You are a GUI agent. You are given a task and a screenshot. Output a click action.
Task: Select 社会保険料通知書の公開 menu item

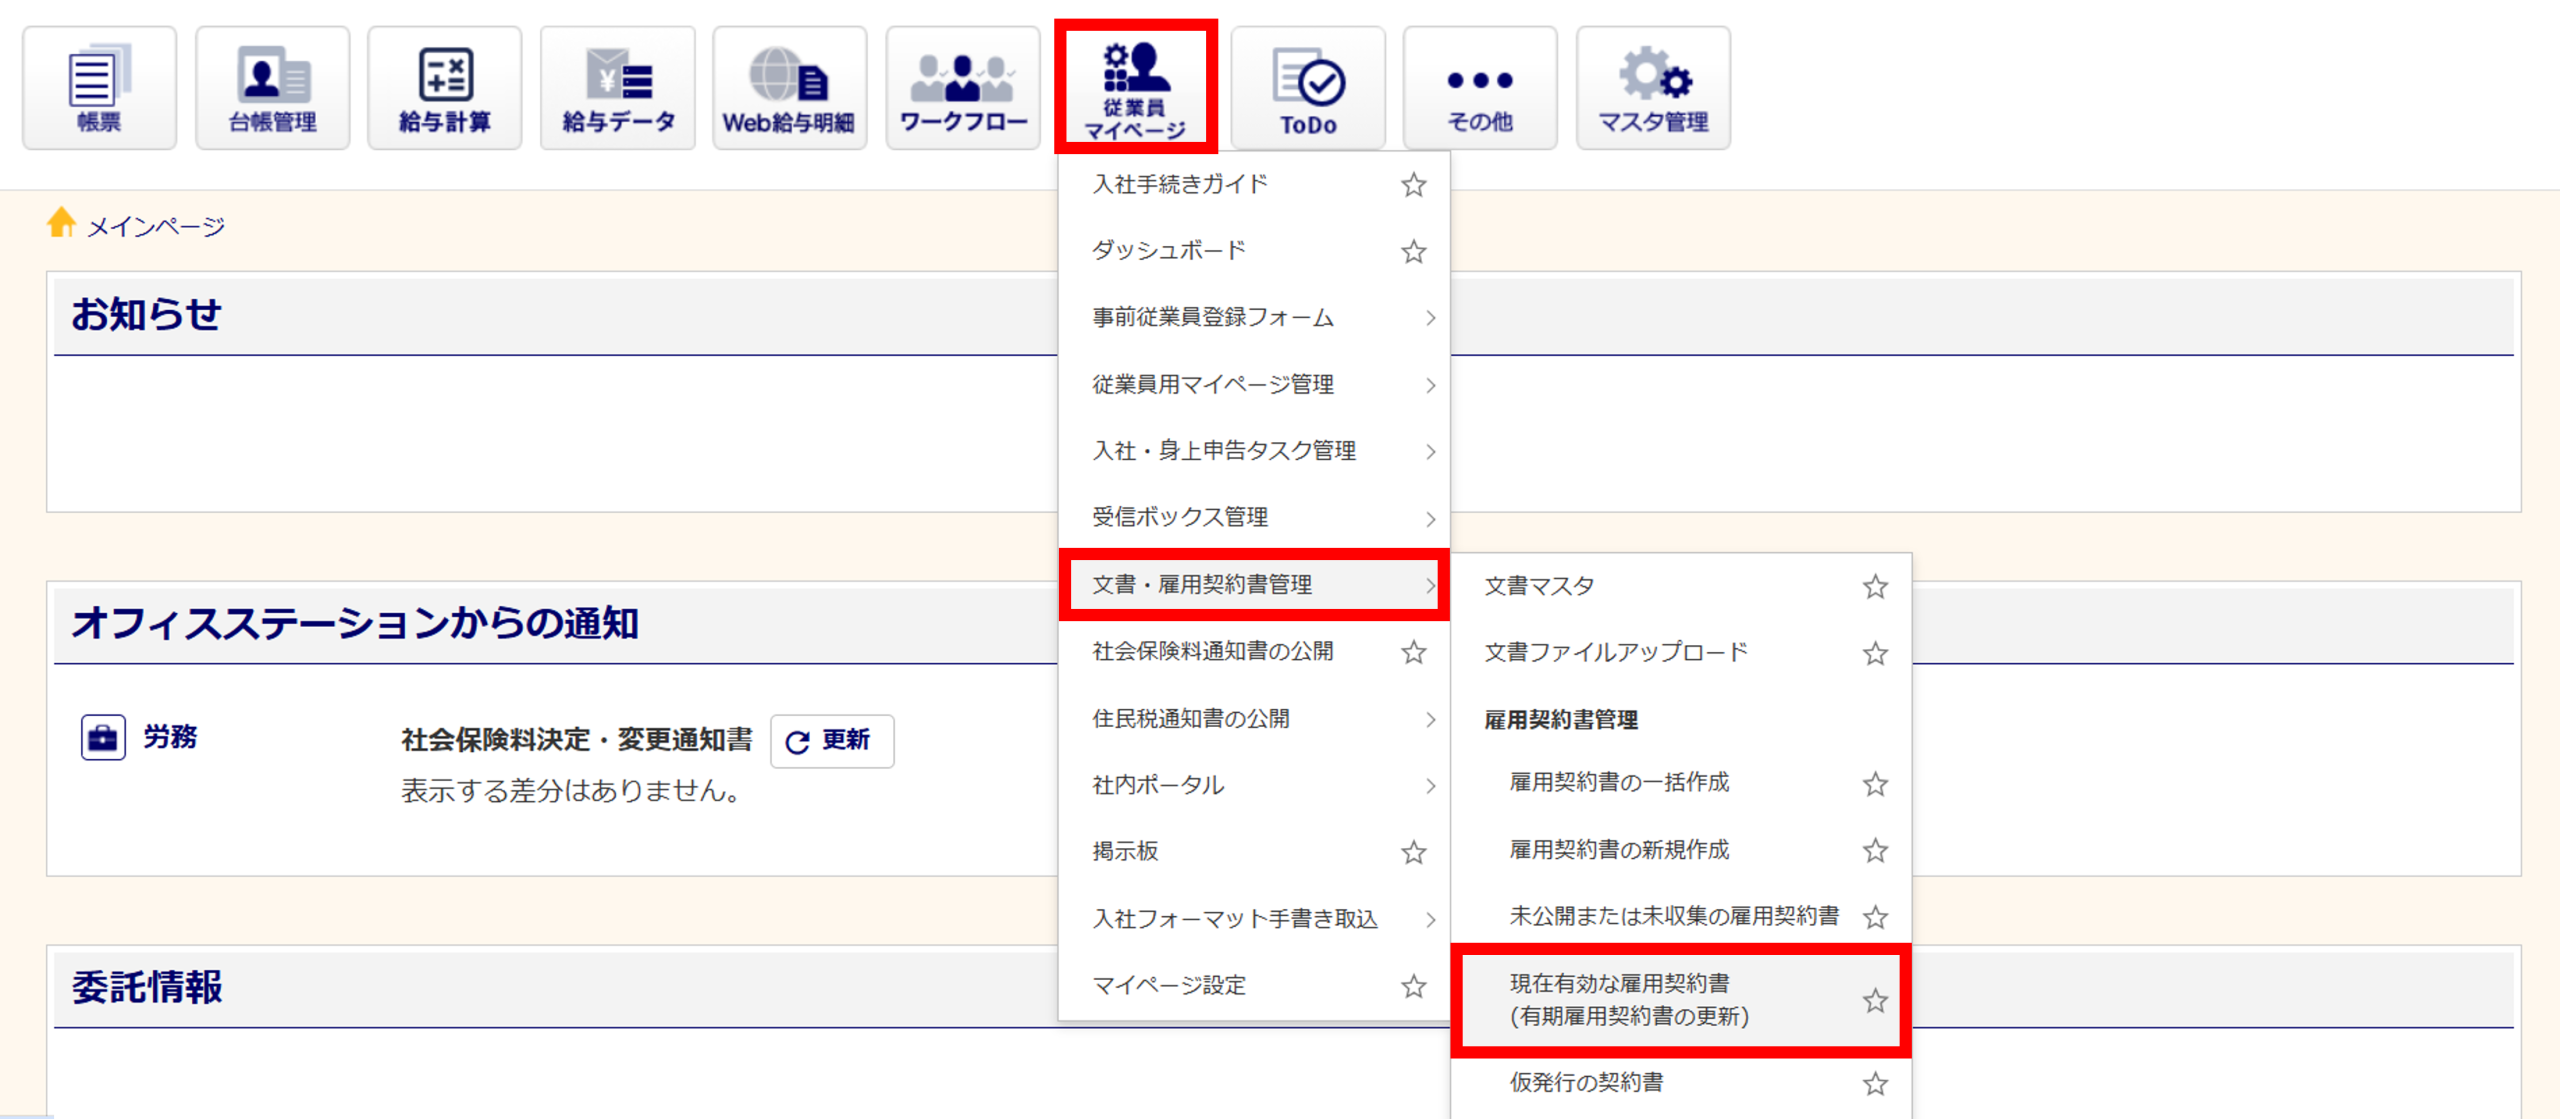[x=1213, y=651]
